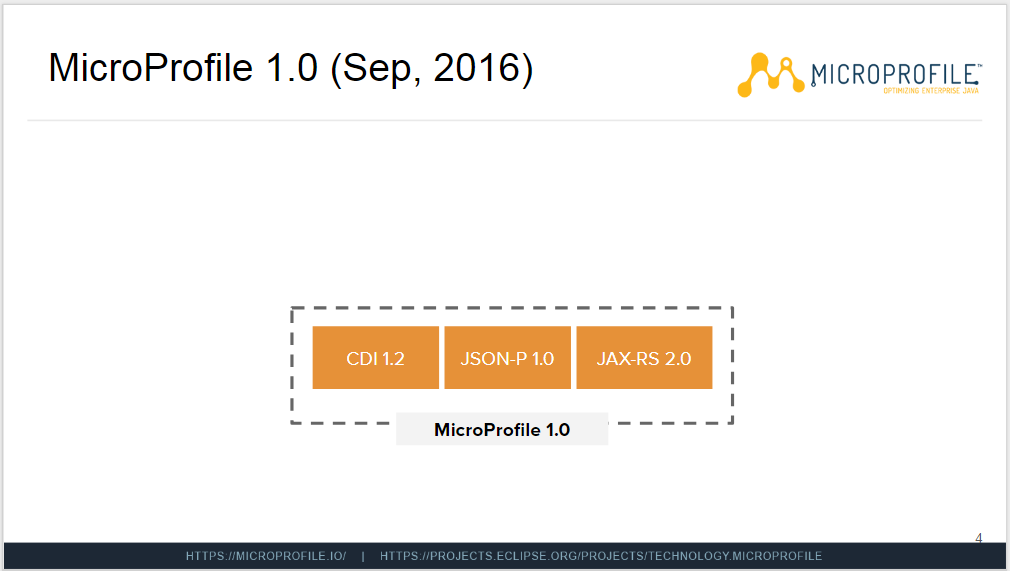The height and width of the screenshot is (571, 1010).
Task: Click the slide title MicroProfile 1.0 (Sep, 2016)
Action: [291, 68]
